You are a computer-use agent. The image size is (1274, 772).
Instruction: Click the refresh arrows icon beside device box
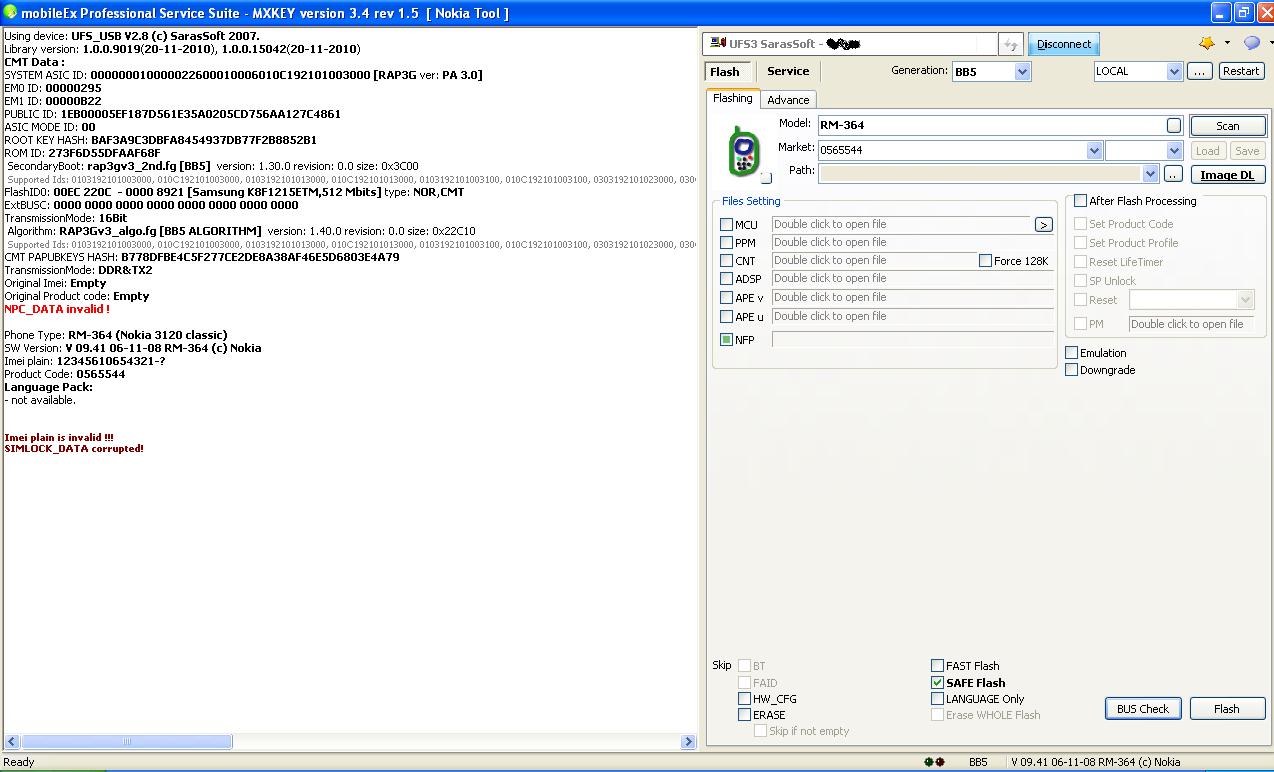point(1011,44)
